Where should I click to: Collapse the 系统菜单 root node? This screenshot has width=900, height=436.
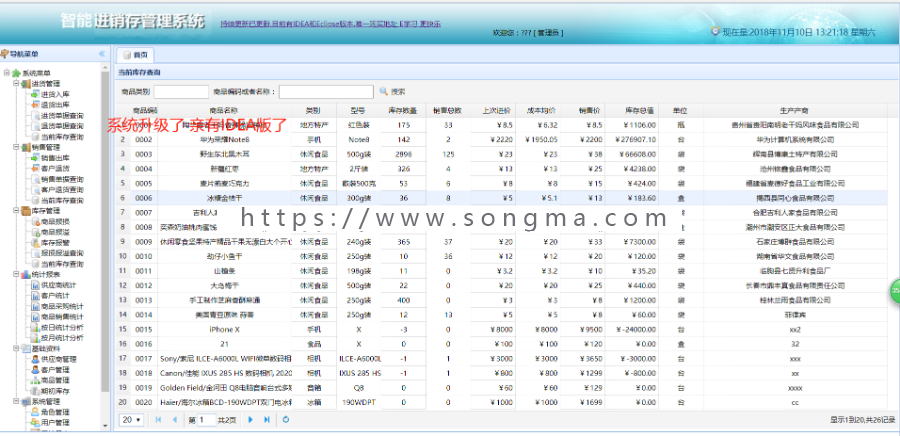pos(6,73)
